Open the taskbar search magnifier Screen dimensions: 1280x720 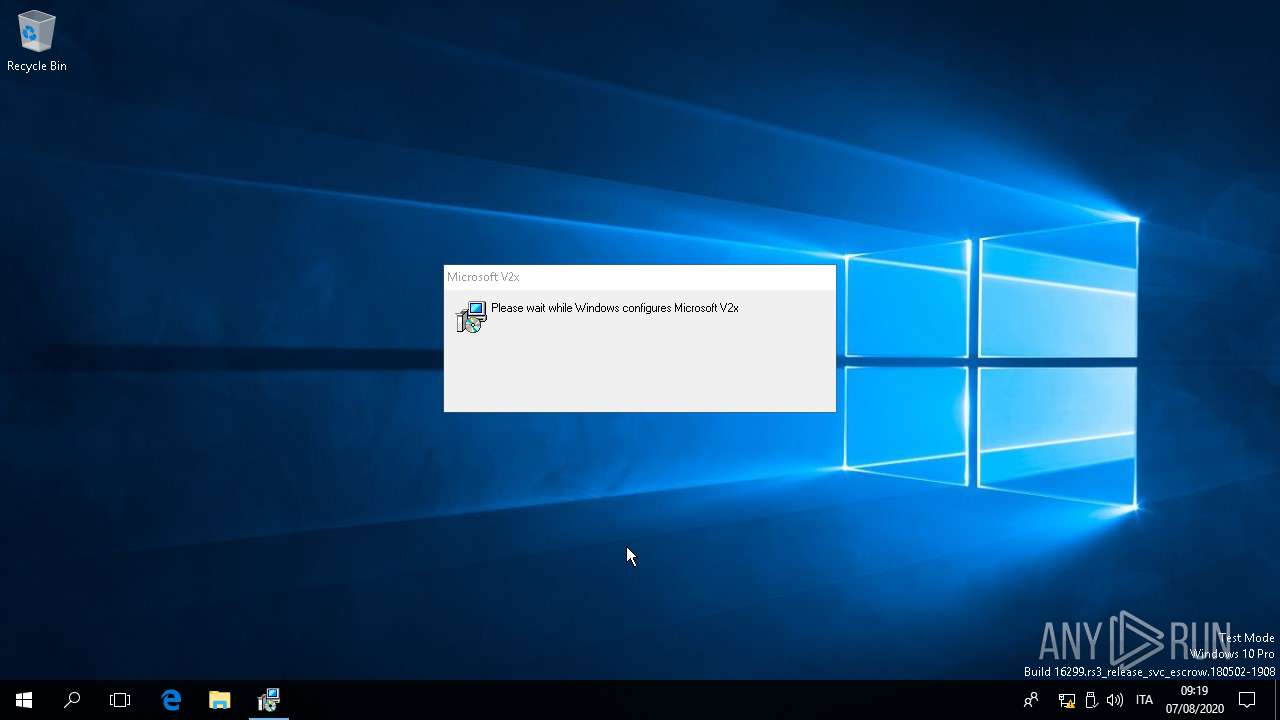click(72, 700)
